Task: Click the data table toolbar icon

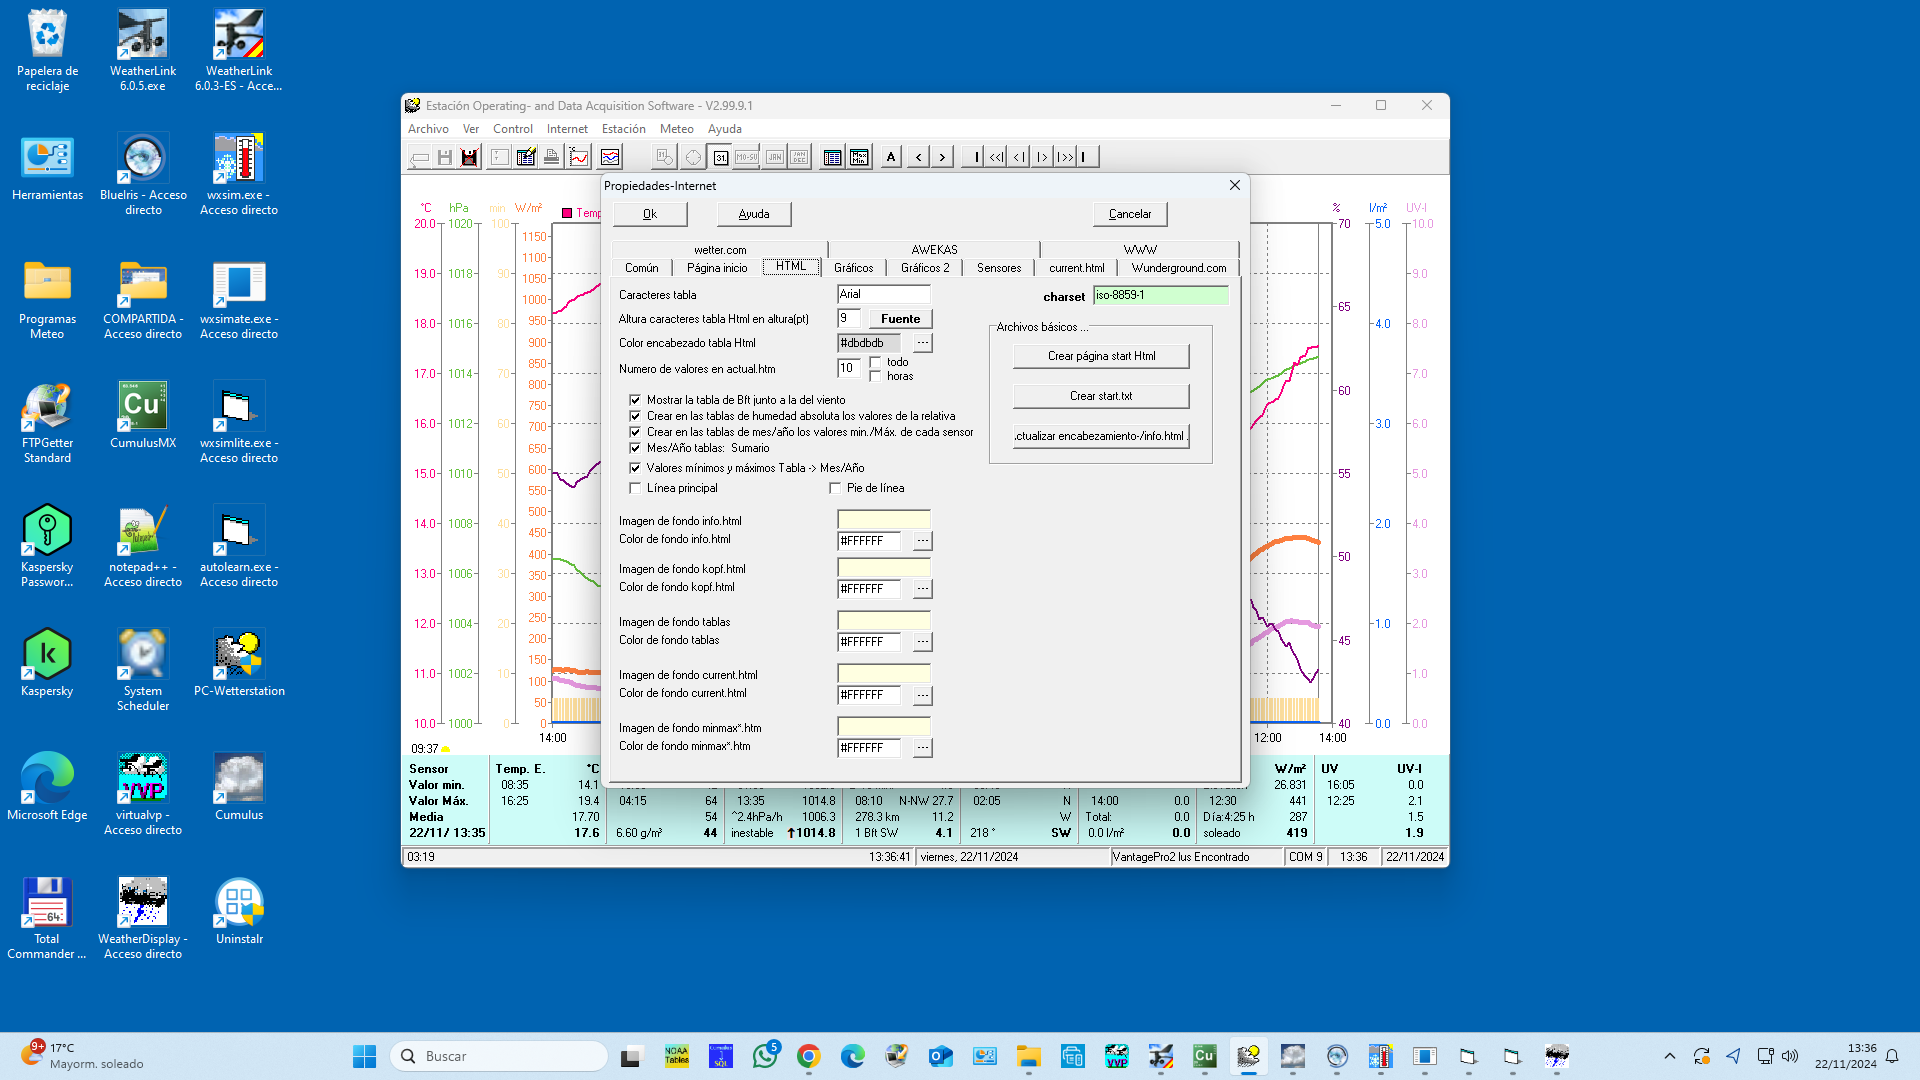Action: [x=832, y=157]
